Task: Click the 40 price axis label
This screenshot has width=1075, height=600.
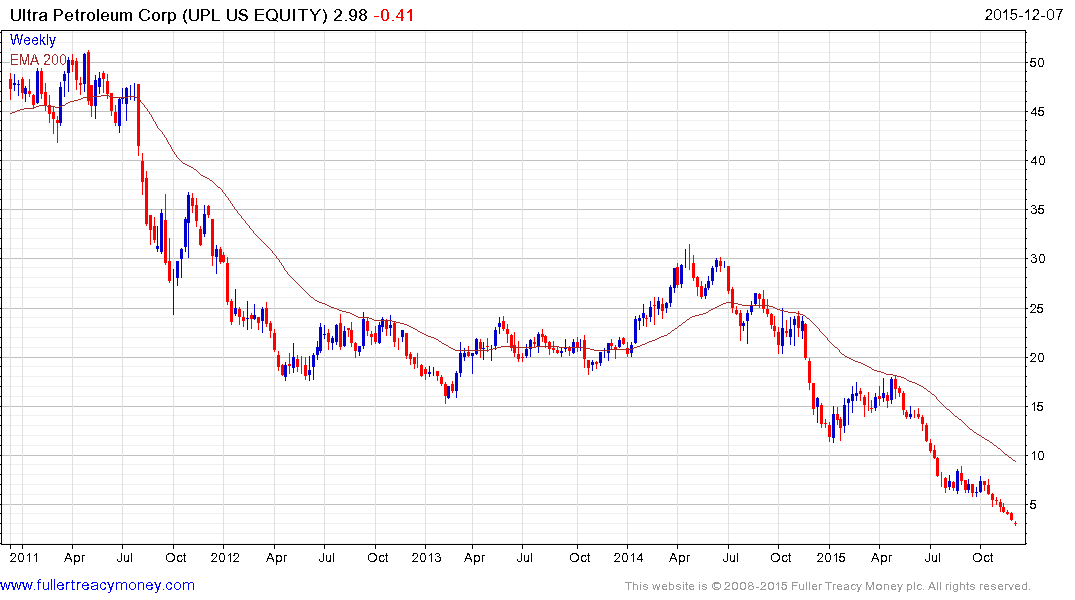Action: click(x=1037, y=160)
